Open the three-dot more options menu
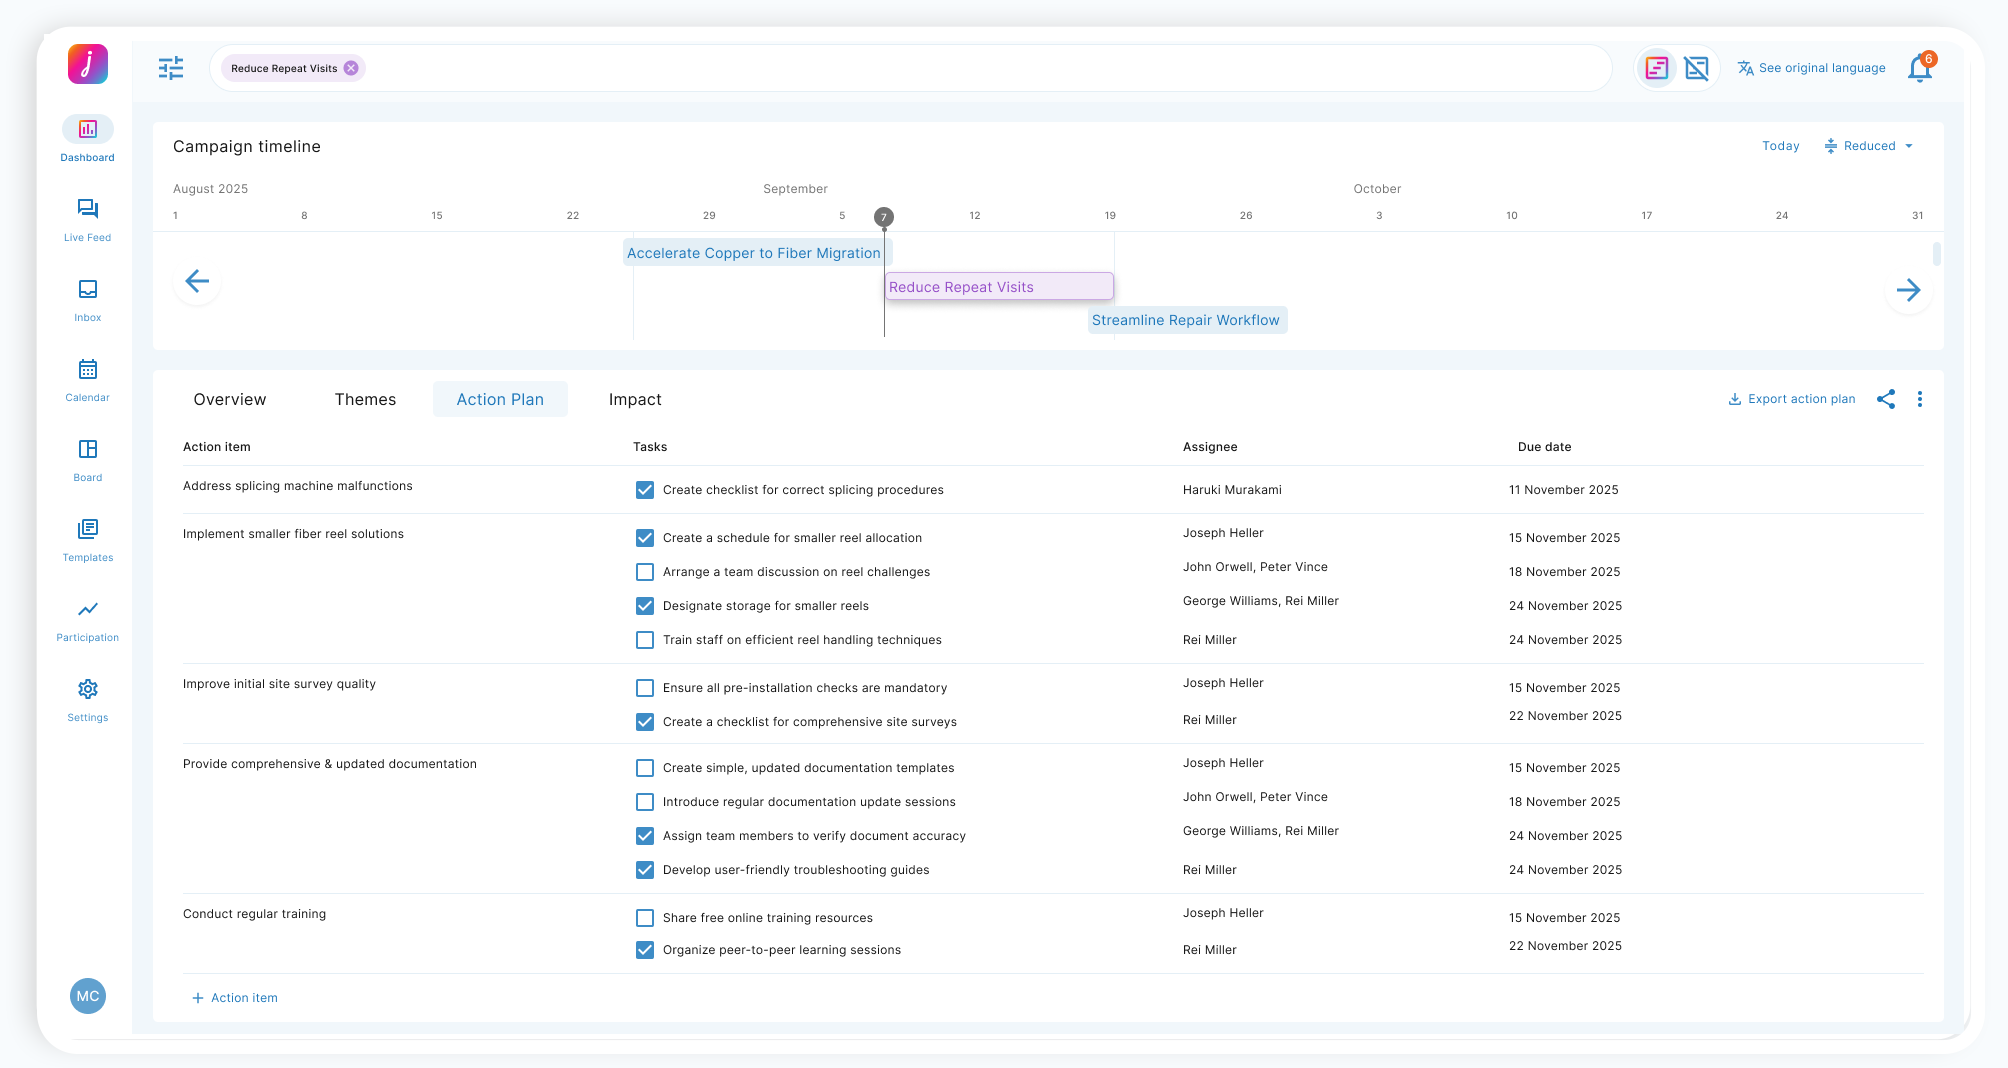The width and height of the screenshot is (2008, 1068). point(1919,399)
